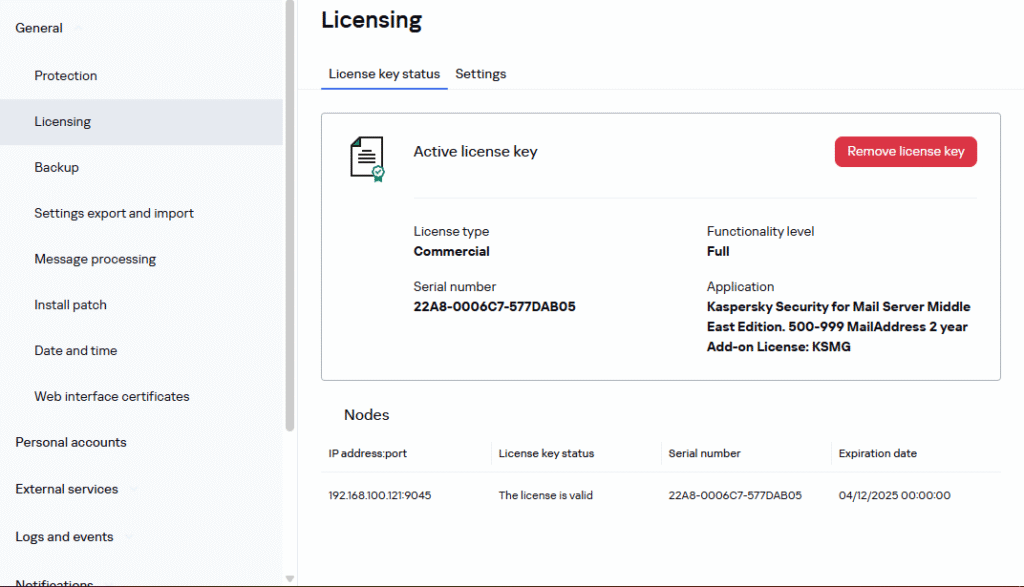Click Remove license key button

[x=905, y=151]
